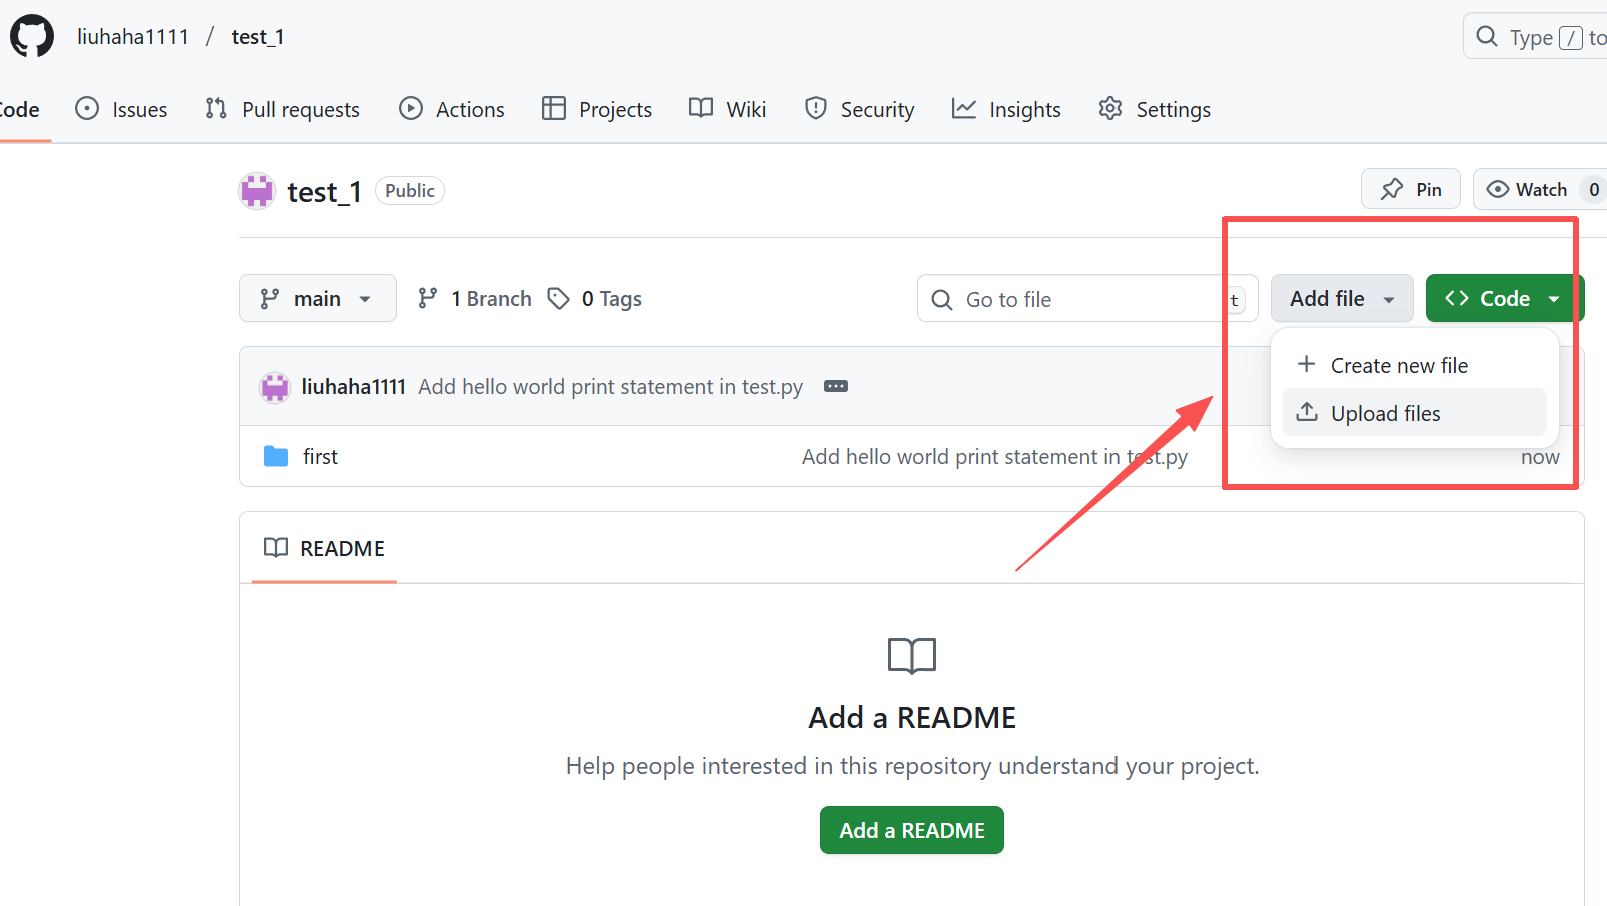Click the Projects table icon
This screenshot has width=1607, height=906.
[554, 108]
